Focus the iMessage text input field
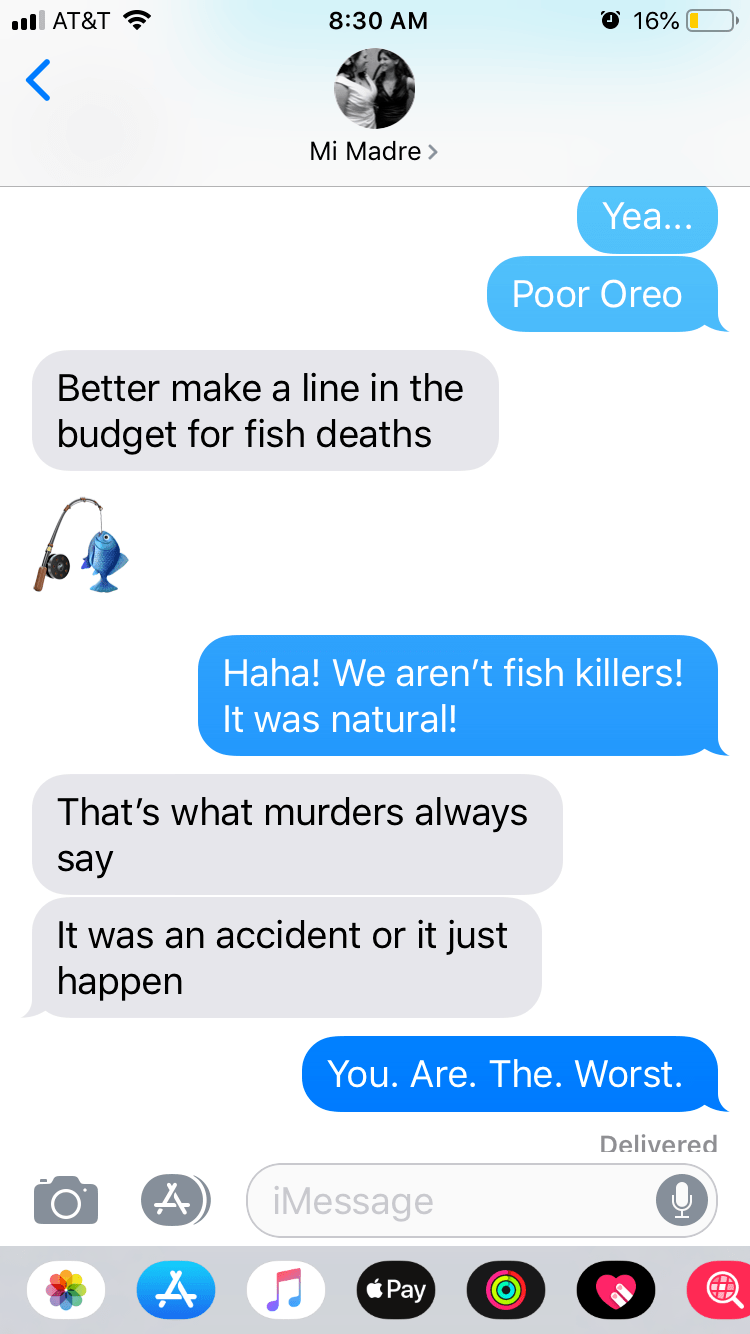 [450, 1200]
